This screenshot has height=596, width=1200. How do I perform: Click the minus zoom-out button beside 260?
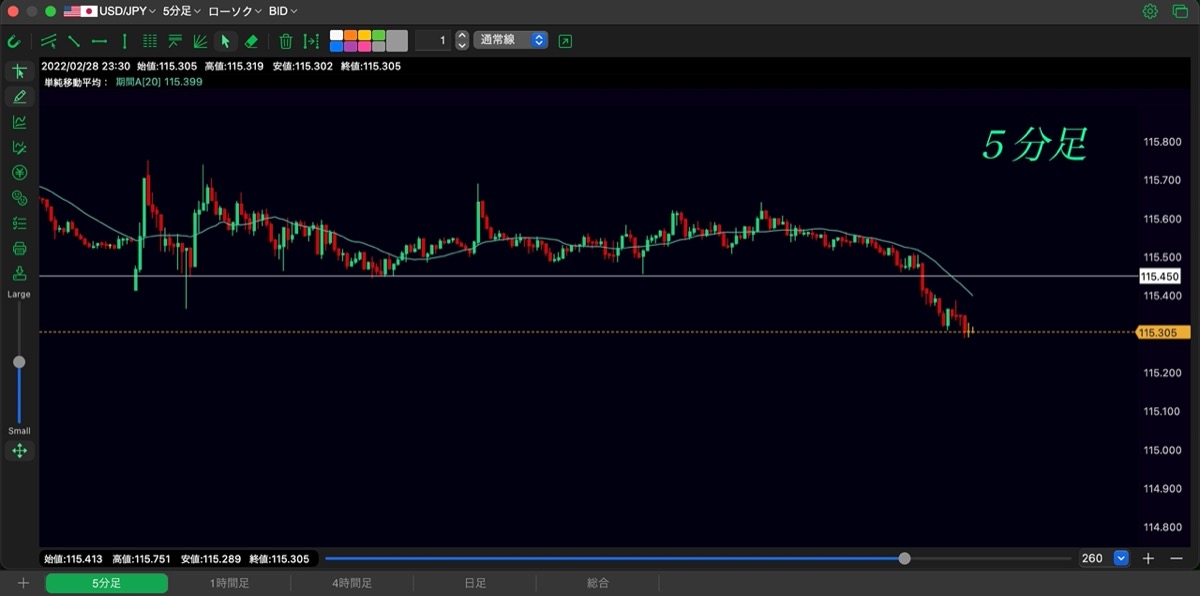(x=1176, y=558)
